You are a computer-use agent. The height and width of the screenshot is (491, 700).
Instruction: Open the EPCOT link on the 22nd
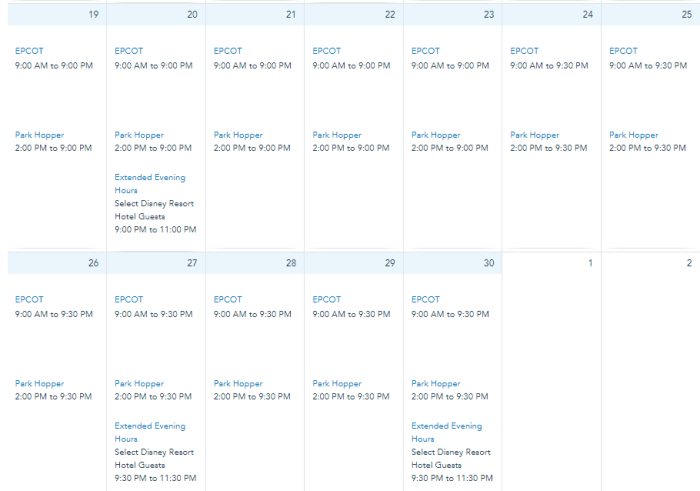(x=327, y=51)
